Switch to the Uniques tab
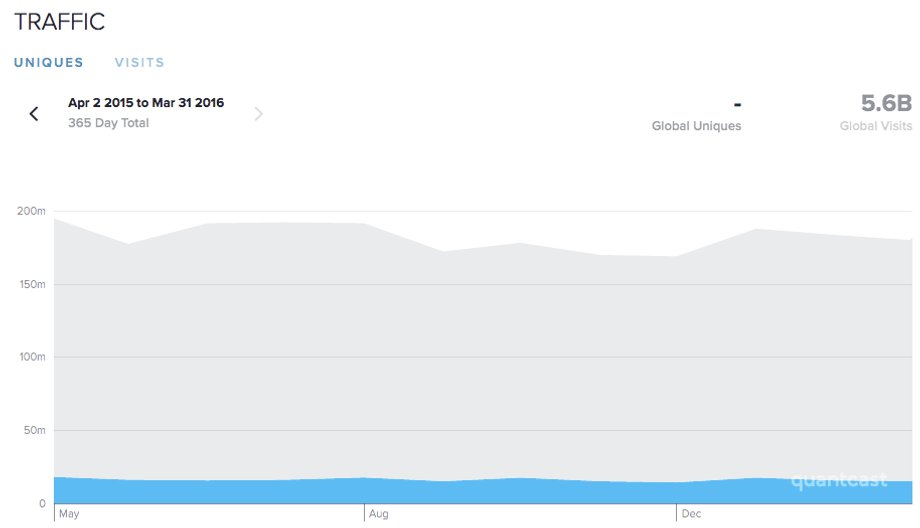The height and width of the screenshot is (528, 920). tap(49, 63)
